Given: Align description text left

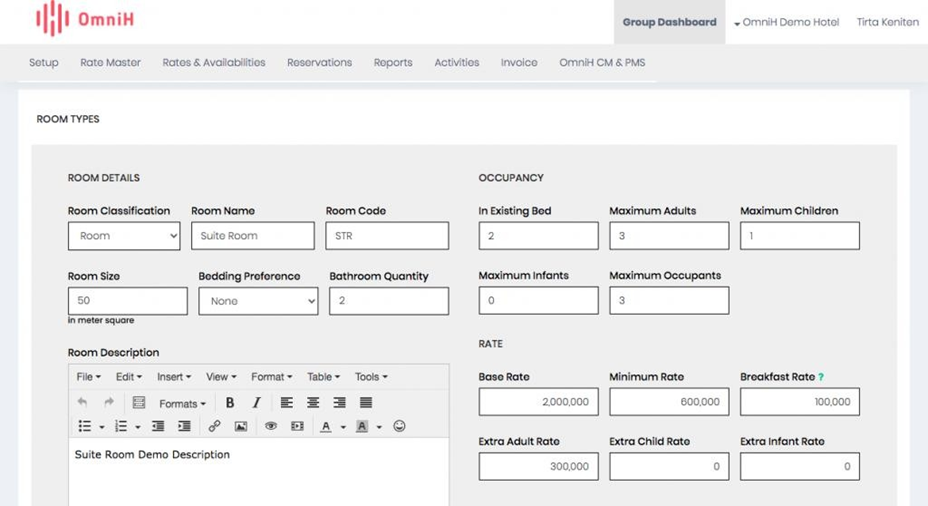Looking at the screenshot, I should pyautogui.click(x=286, y=402).
